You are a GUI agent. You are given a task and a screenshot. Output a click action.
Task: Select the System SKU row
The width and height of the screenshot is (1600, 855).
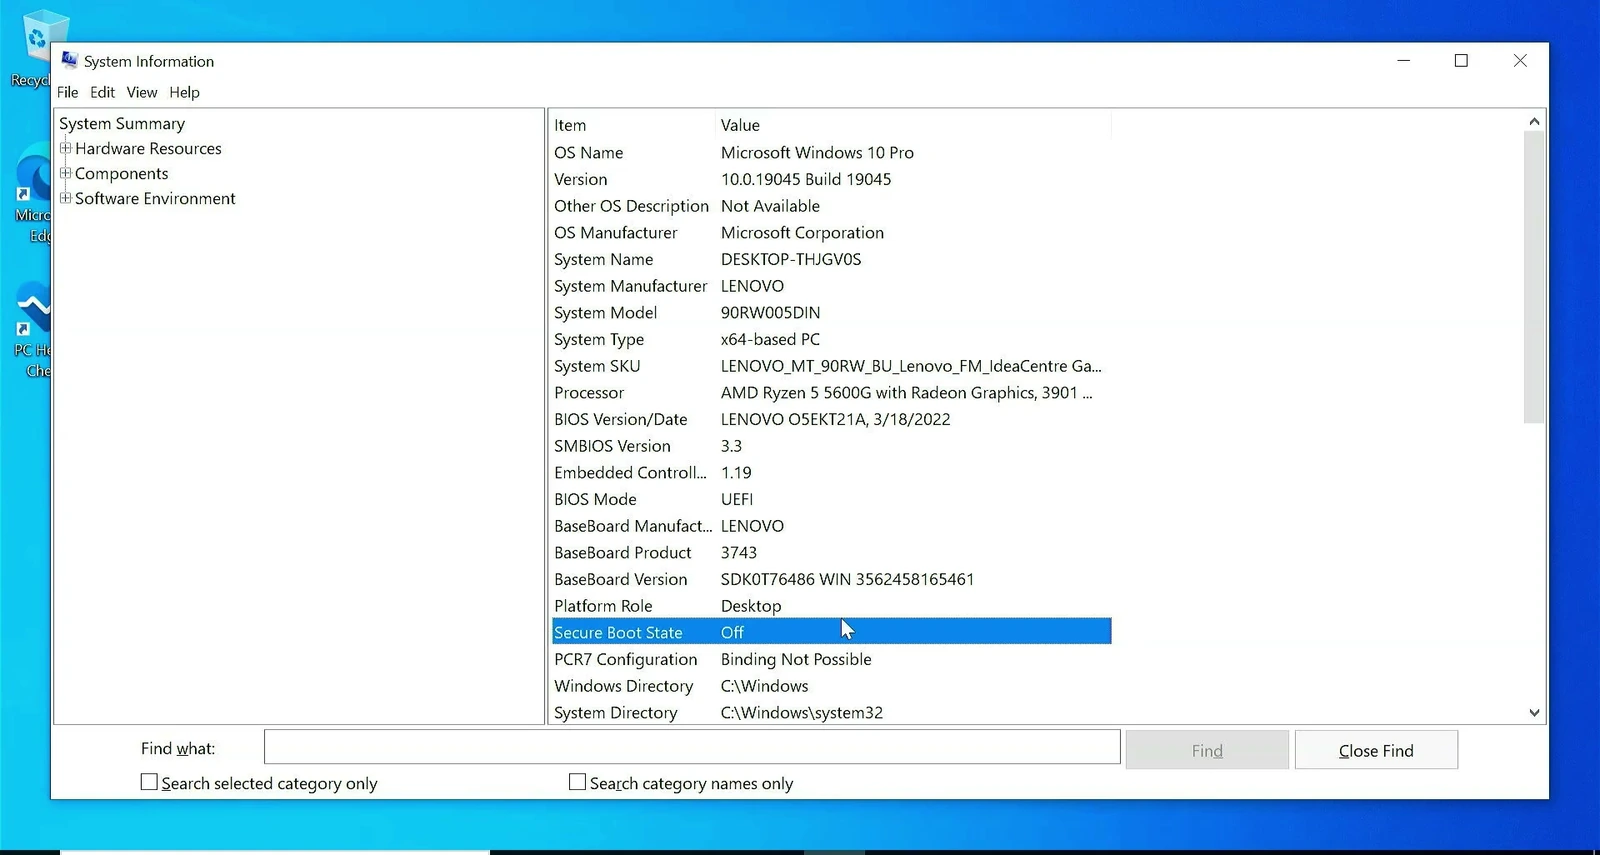832,366
